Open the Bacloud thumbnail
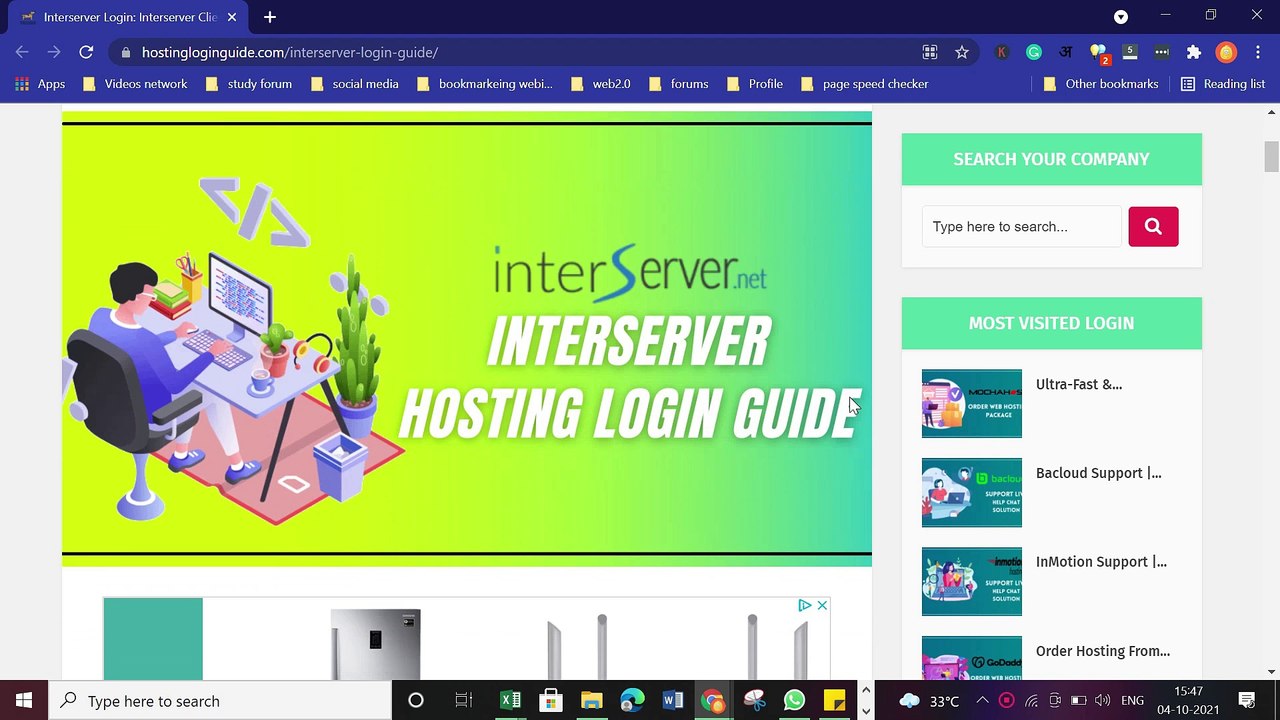This screenshot has height=720, width=1280. click(972, 492)
